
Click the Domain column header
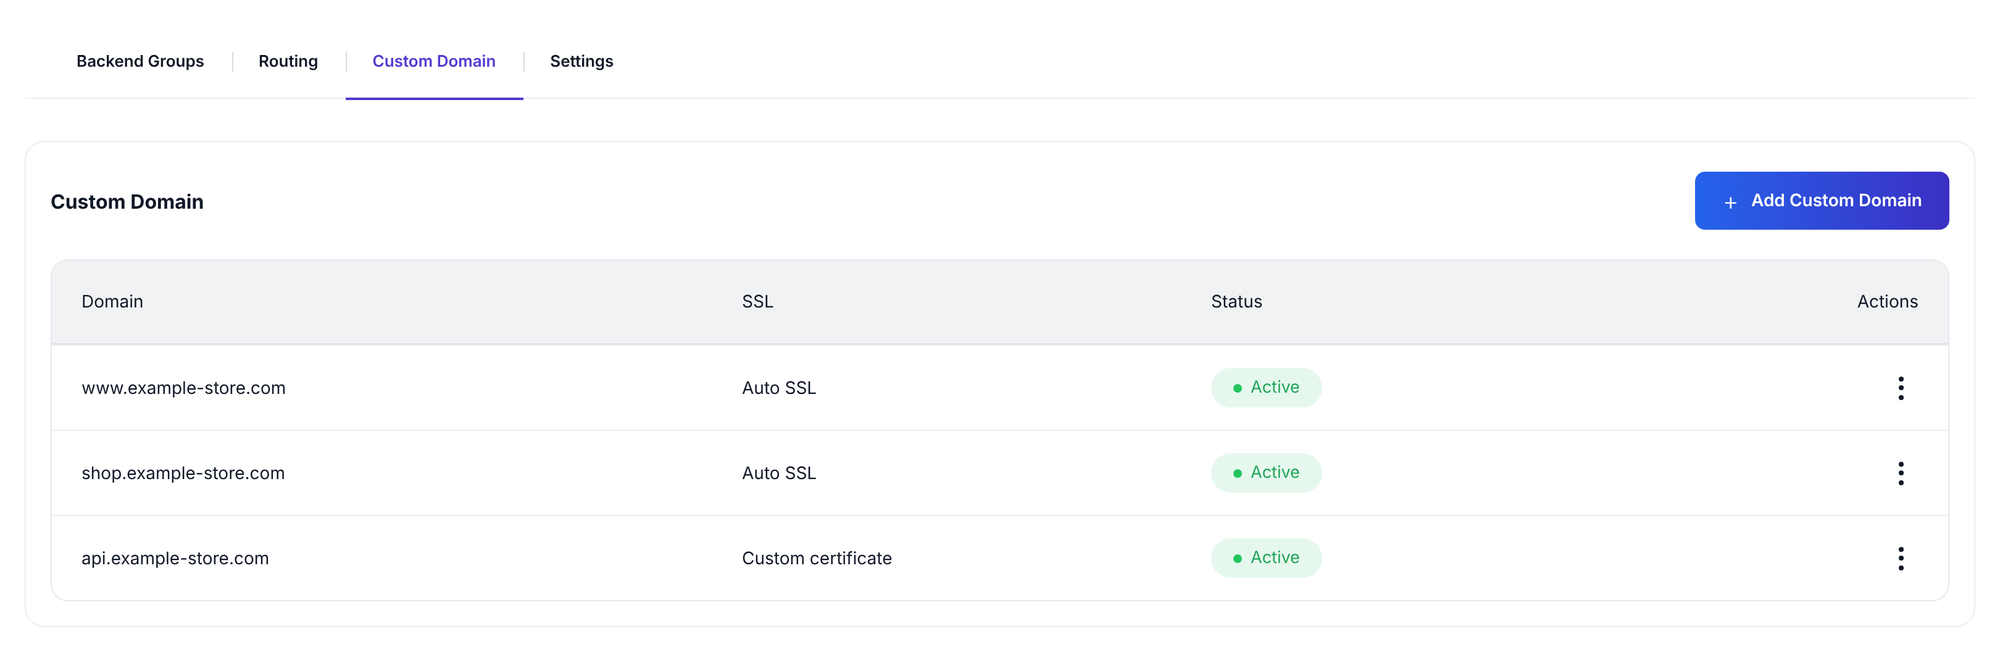click(x=112, y=302)
